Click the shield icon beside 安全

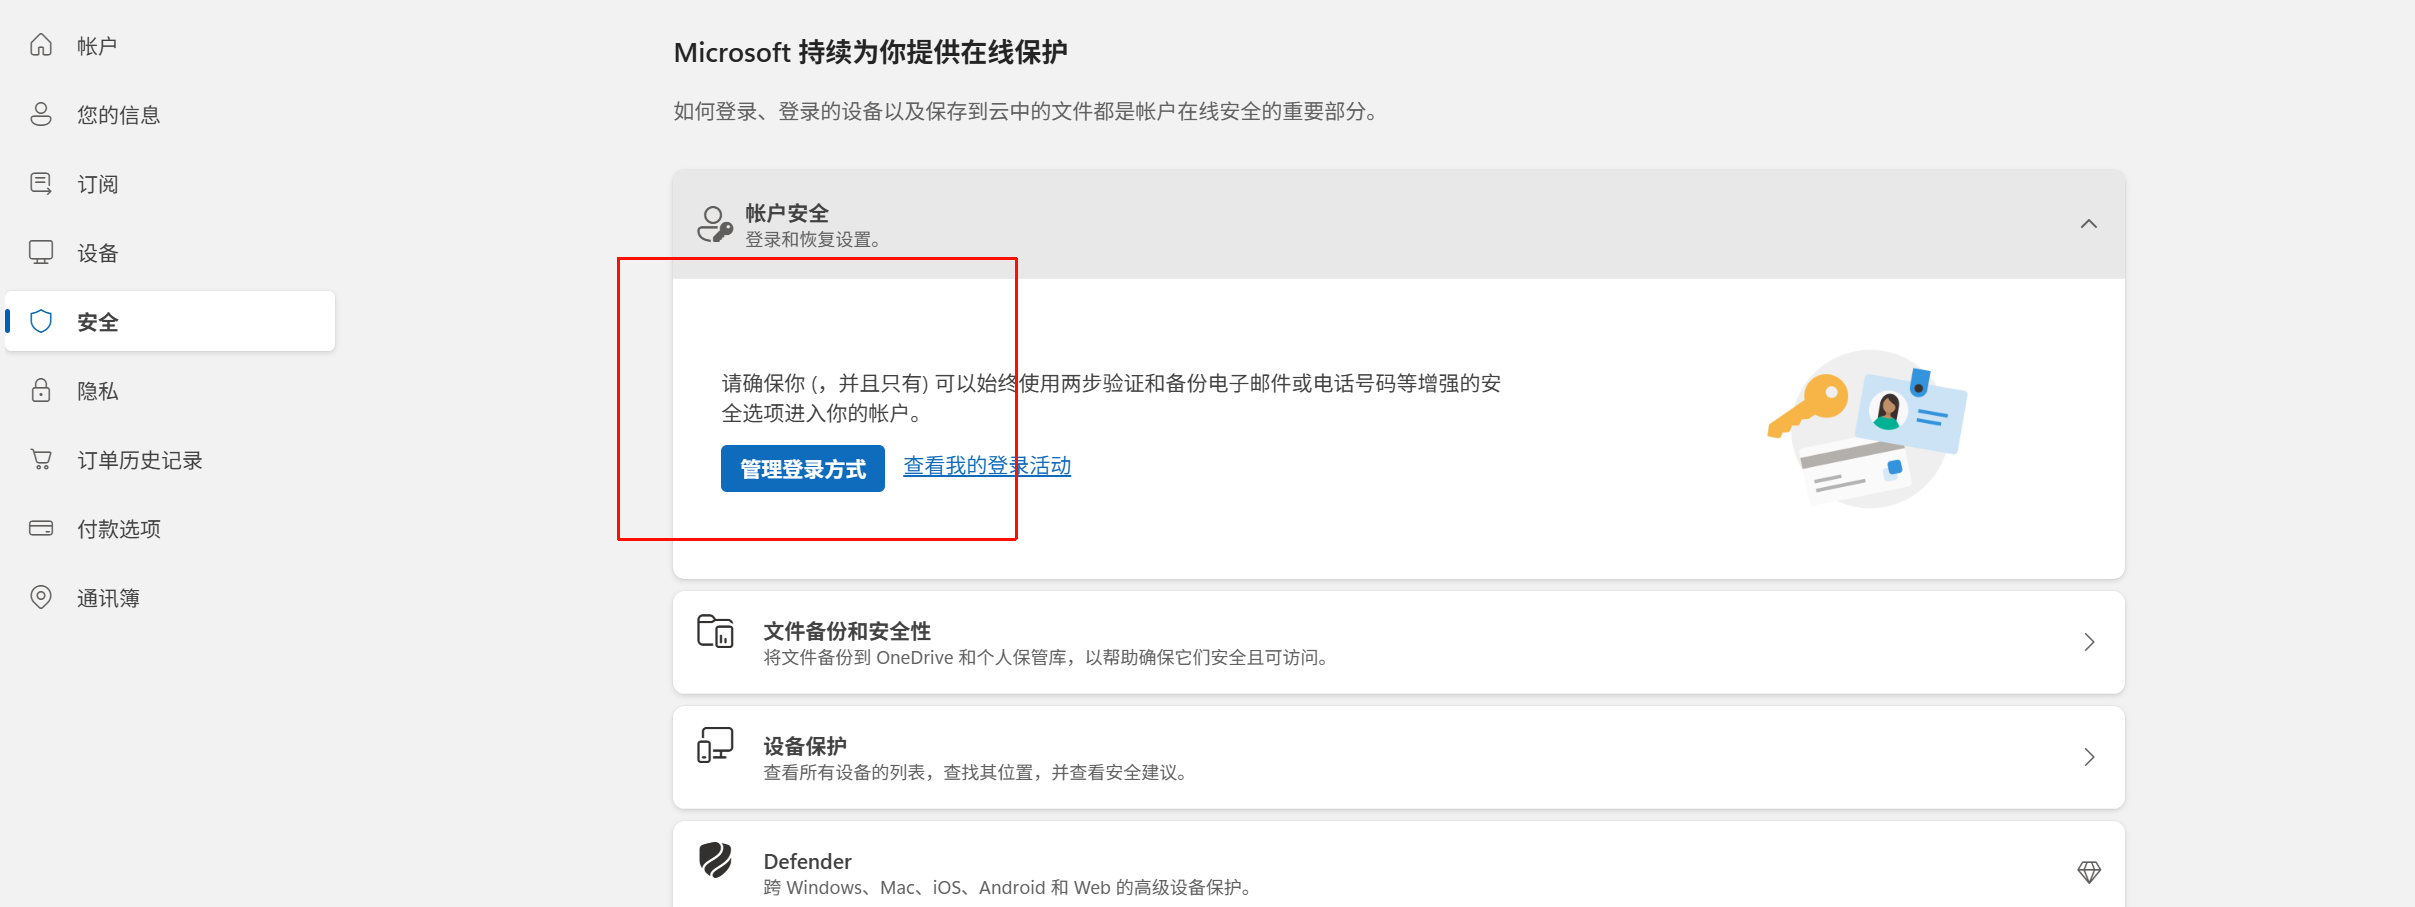(41, 321)
